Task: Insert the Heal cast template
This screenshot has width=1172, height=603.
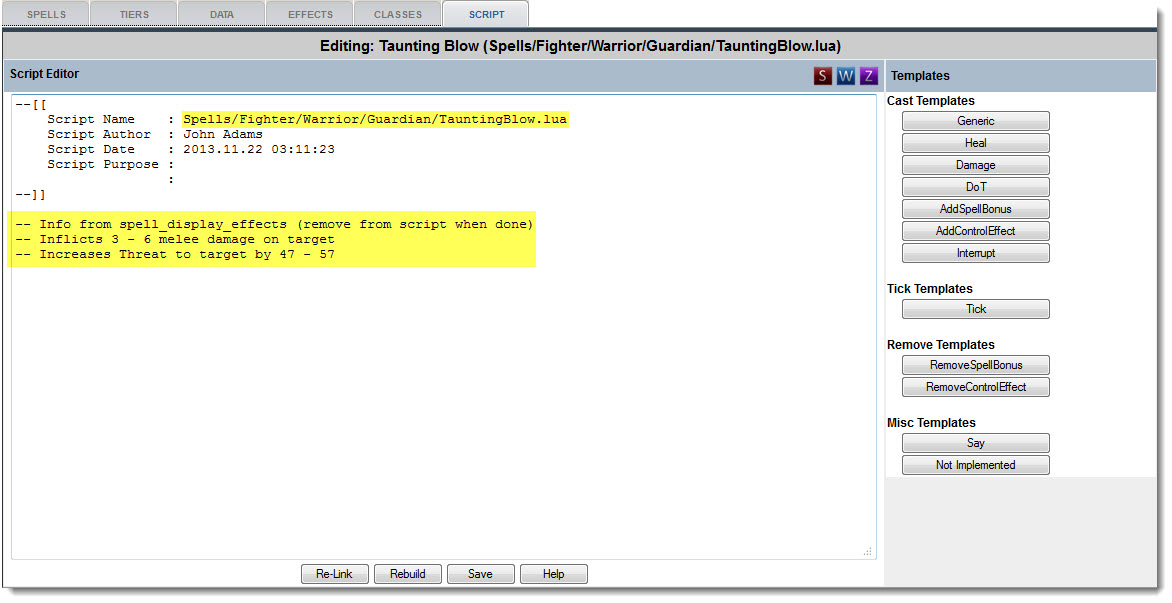Action: click(975, 143)
